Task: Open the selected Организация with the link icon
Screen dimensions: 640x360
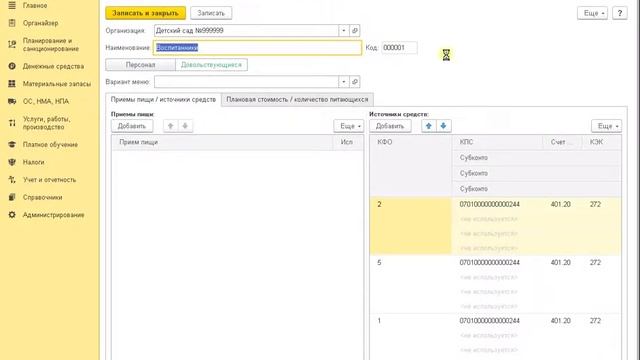Action: click(355, 31)
